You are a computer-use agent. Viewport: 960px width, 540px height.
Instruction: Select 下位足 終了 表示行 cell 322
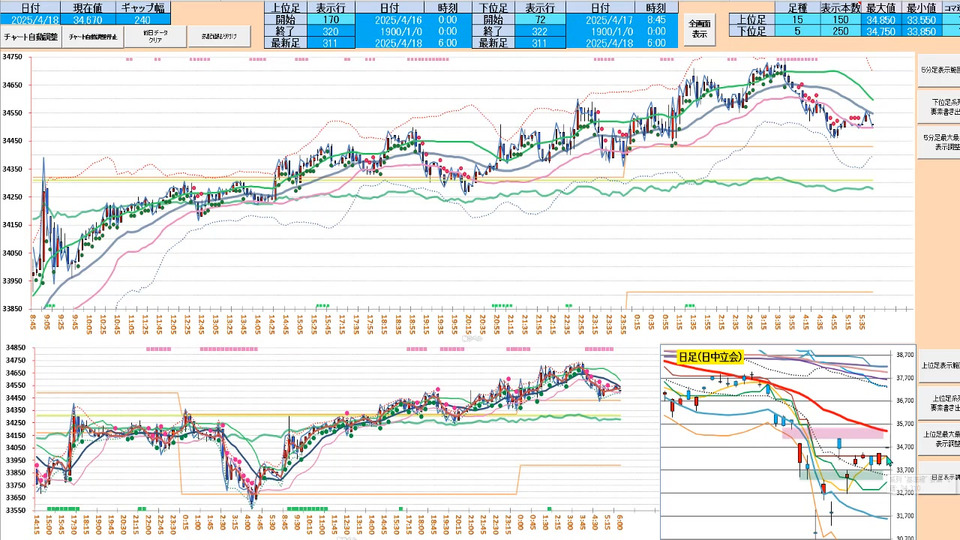point(539,31)
